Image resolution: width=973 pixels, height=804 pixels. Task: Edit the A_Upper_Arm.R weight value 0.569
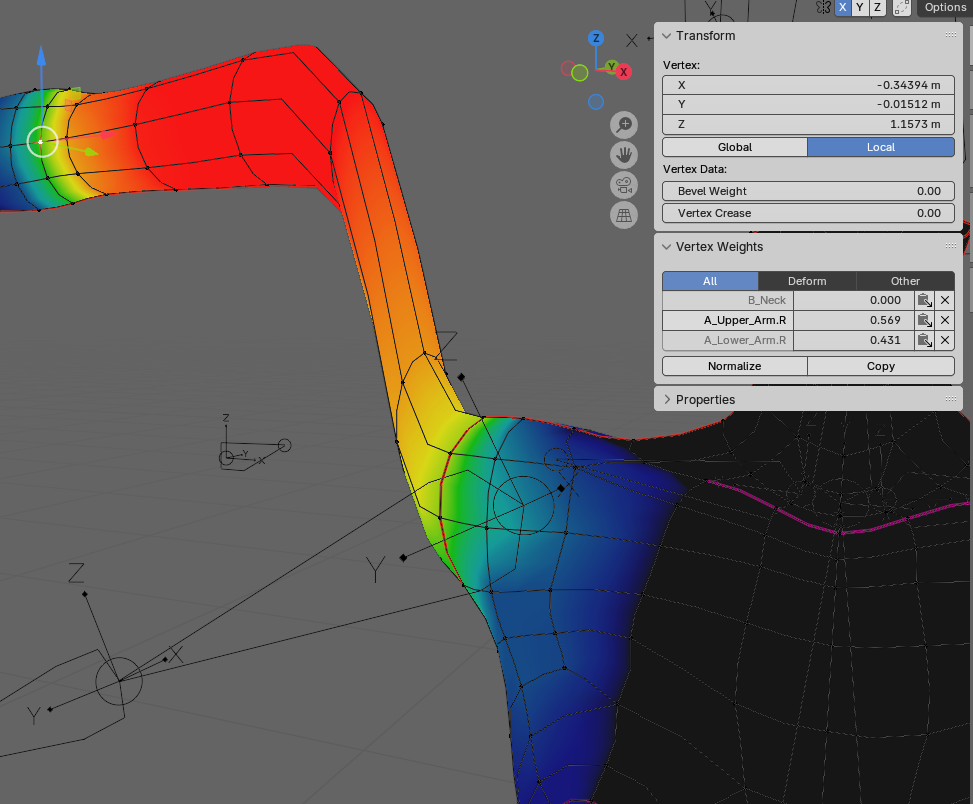point(854,320)
